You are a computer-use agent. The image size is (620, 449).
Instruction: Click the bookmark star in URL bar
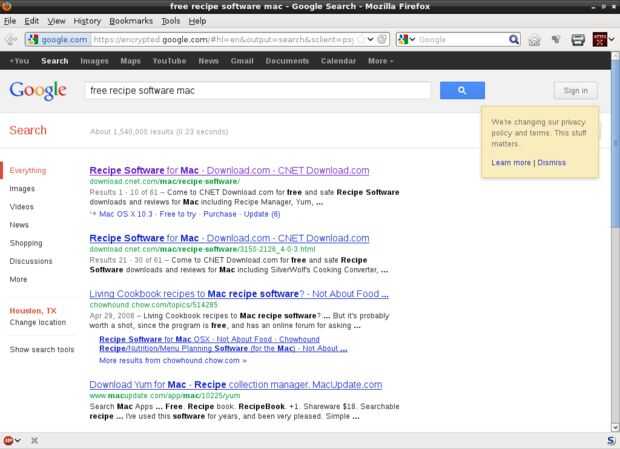(360, 40)
